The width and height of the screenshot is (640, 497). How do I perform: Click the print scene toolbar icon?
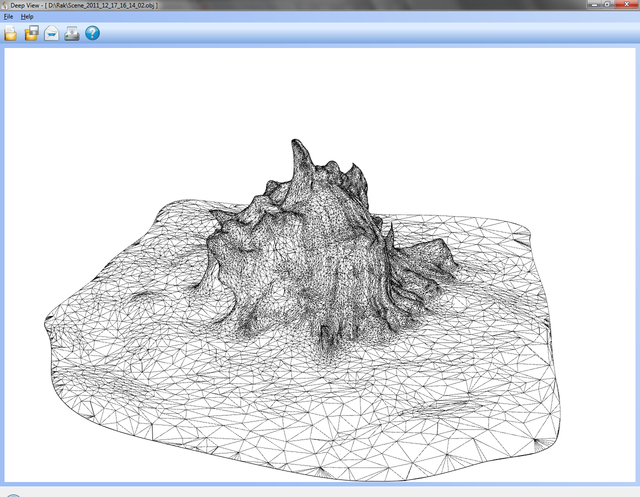pyautogui.click(x=72, y=33)
